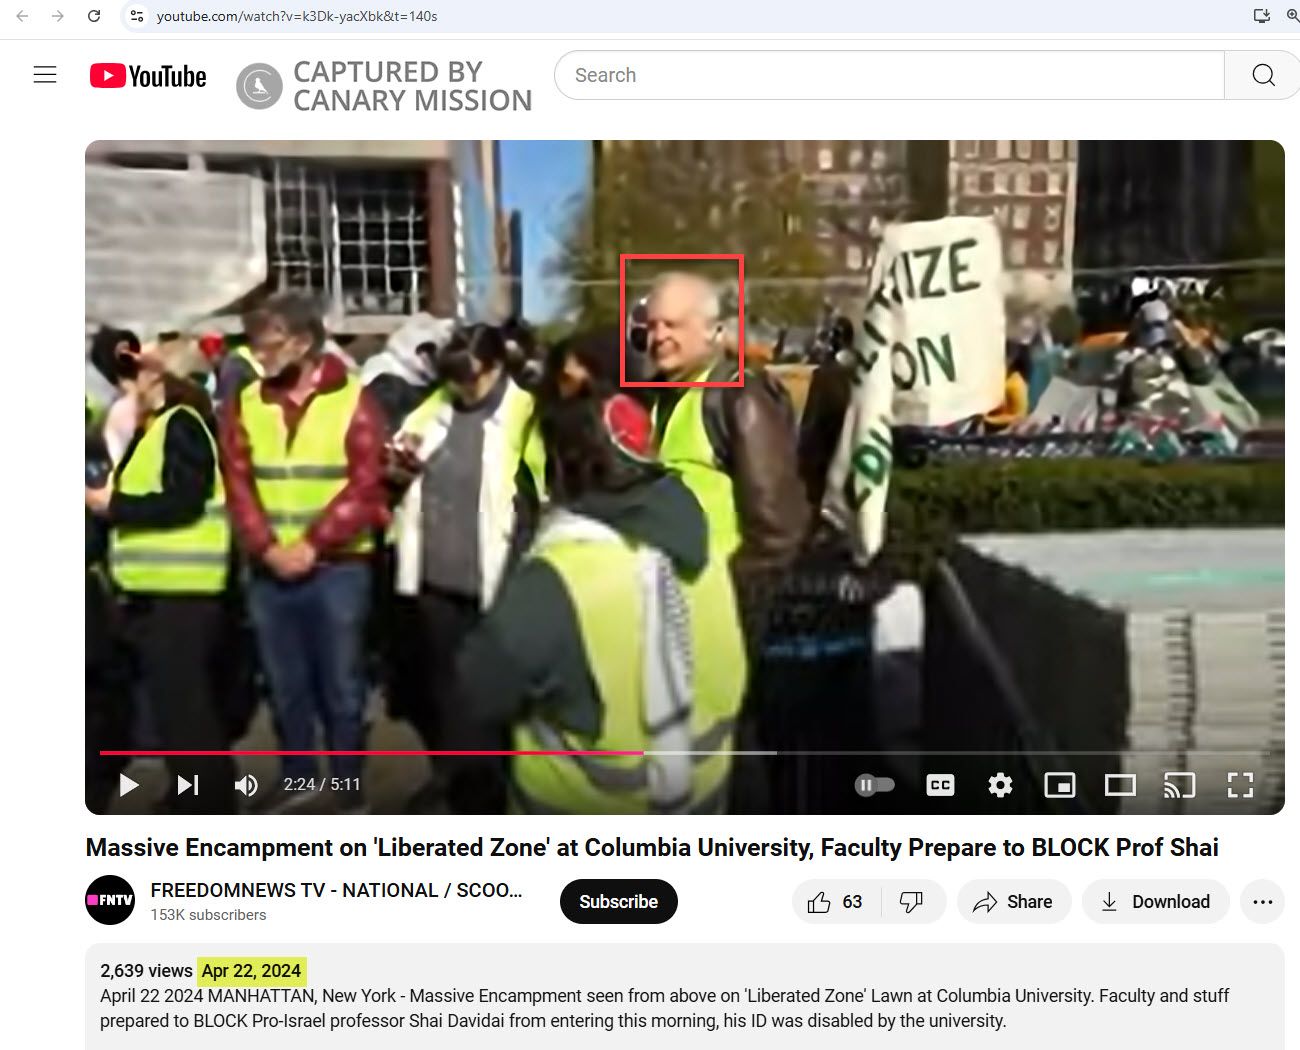The height and width of the screenshot is (1050, 1300).
Task: Click the magnifier search button
Action: (x=1262, y=75)
